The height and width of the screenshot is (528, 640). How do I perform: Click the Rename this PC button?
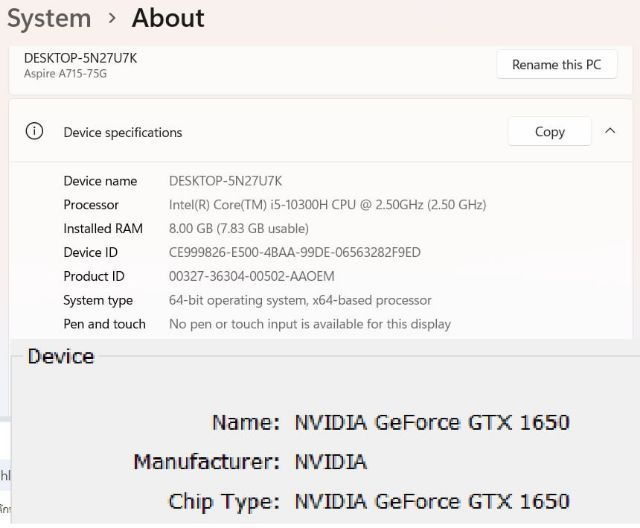[x=556, y=64]
